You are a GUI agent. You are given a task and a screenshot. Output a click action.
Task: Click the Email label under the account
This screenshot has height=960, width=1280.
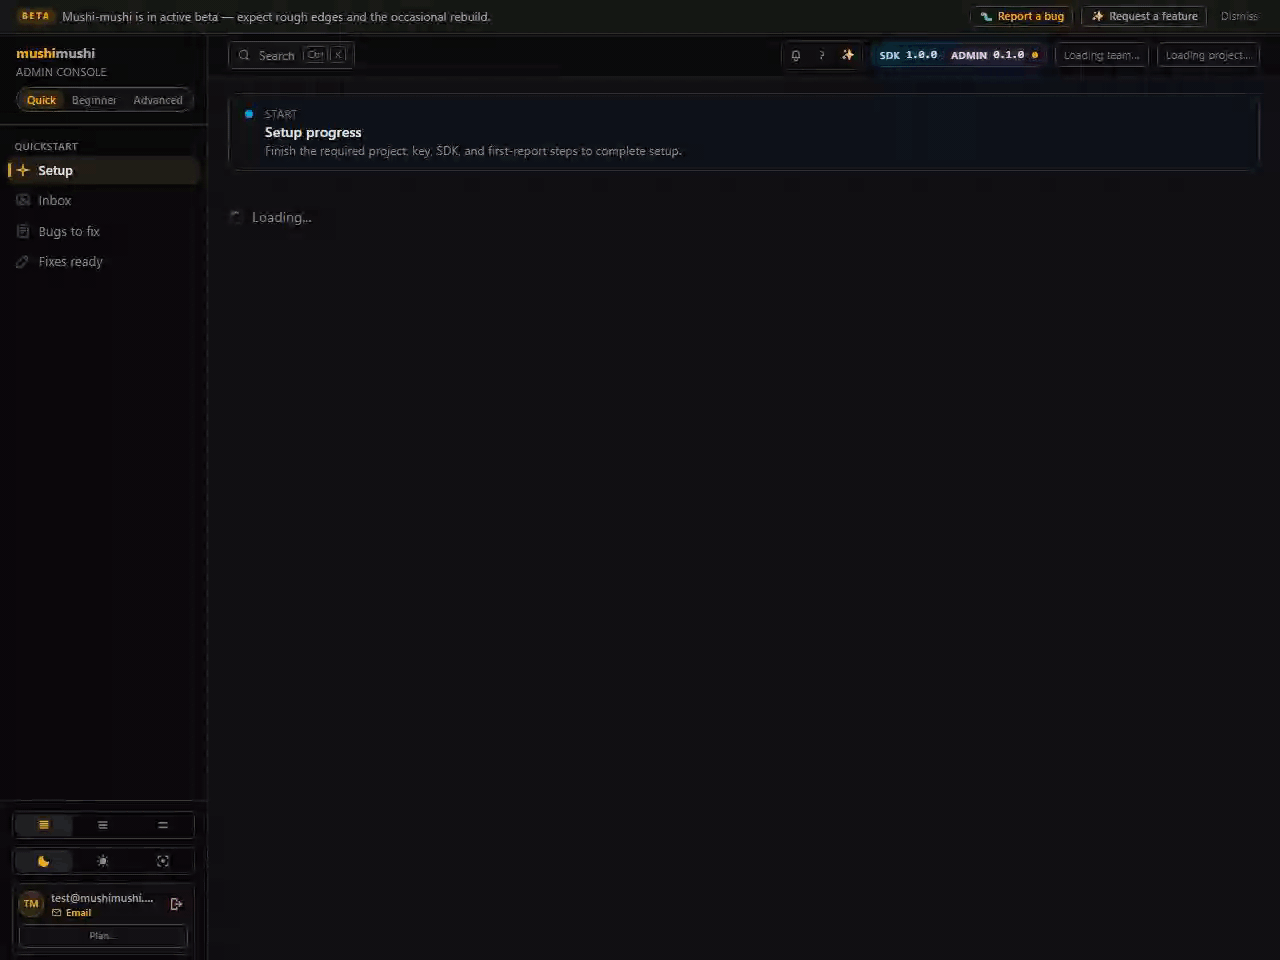pyautogui.click(x=78, y=913)
